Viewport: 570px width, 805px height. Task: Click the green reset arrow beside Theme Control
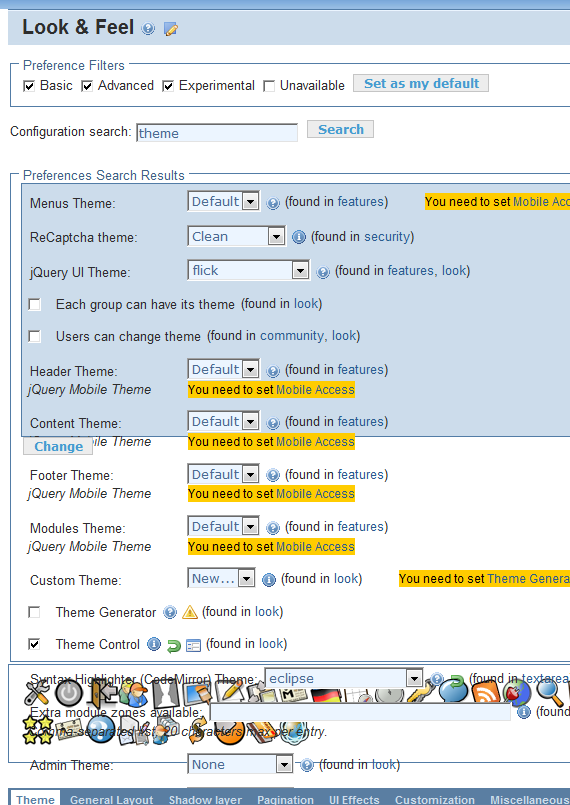(174, 645)
